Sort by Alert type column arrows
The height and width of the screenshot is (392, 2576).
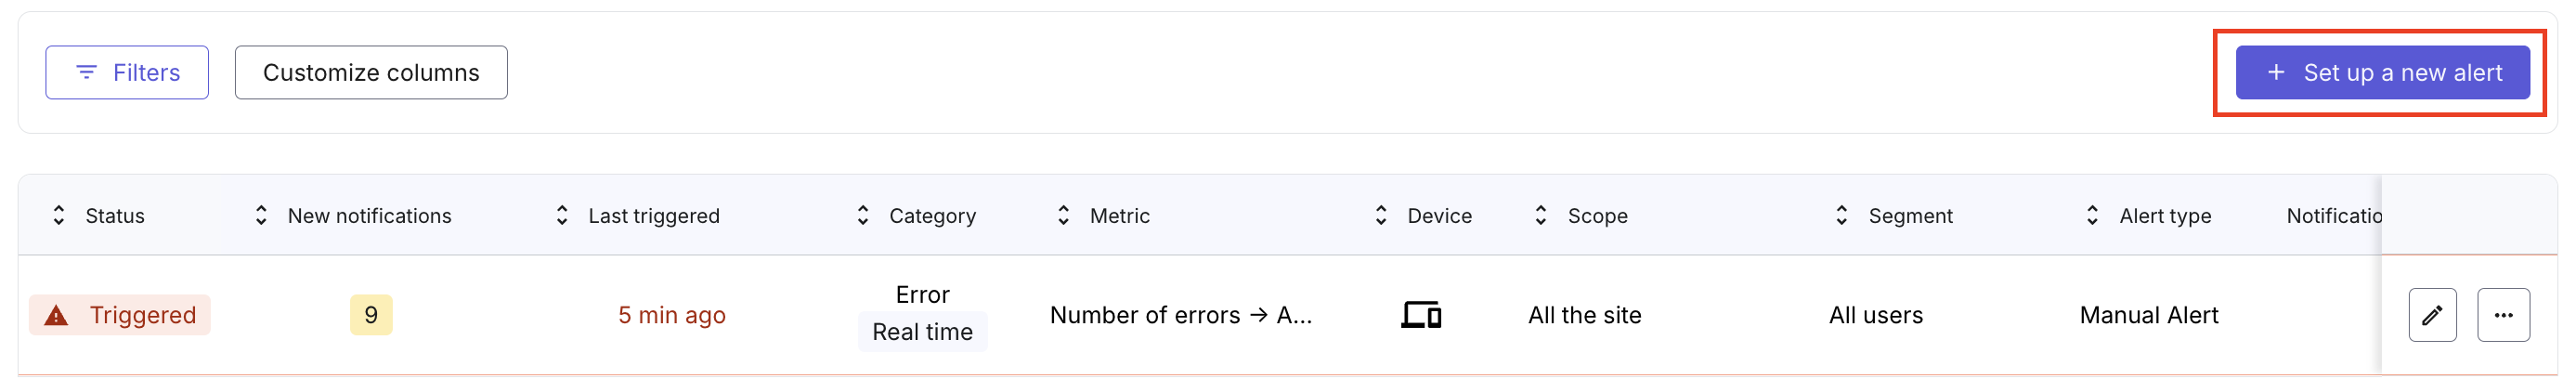coord(2092,215)
